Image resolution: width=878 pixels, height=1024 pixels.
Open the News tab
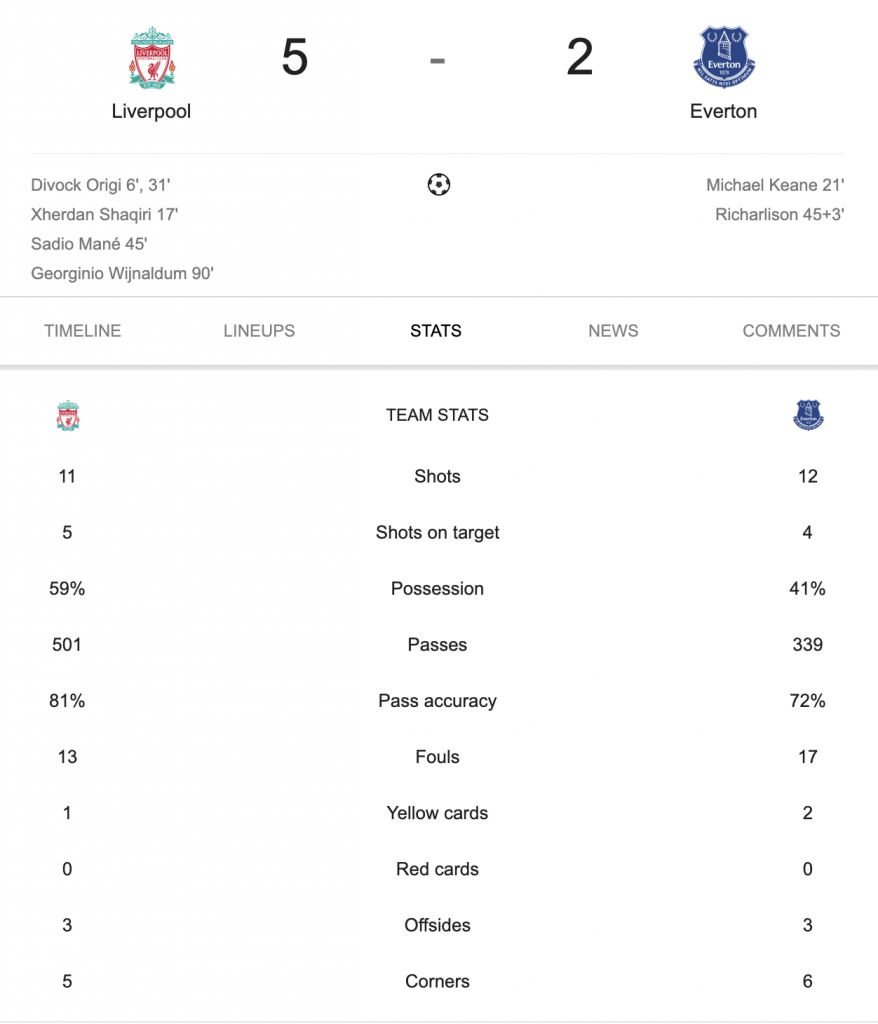click(x=613, y=331)
